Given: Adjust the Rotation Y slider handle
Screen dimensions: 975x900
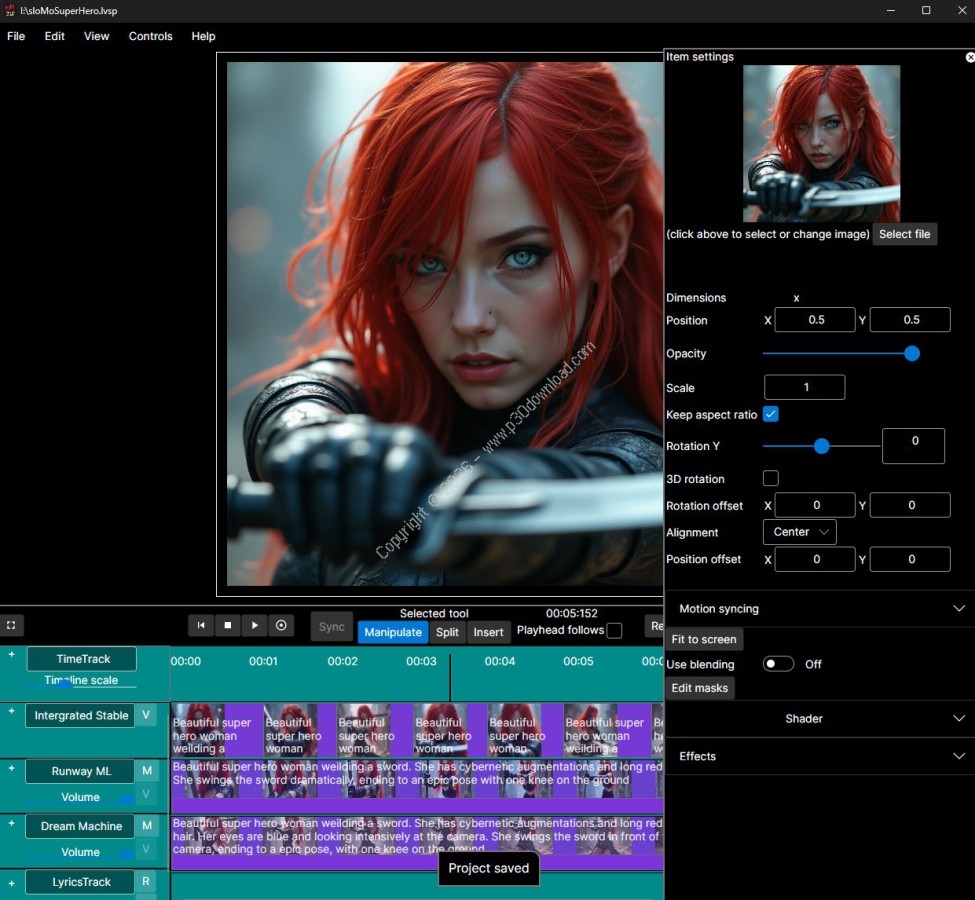Looking at the screenshot, I should point(821,446).
